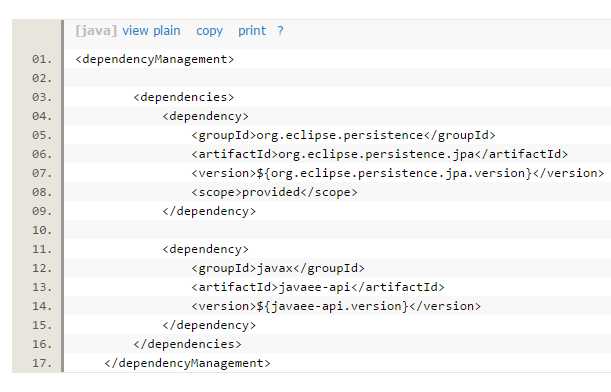This screenshot has height=392, width=611.
Task: Click the javaee-api artifactId line
Action: click(x=318, y=287)
